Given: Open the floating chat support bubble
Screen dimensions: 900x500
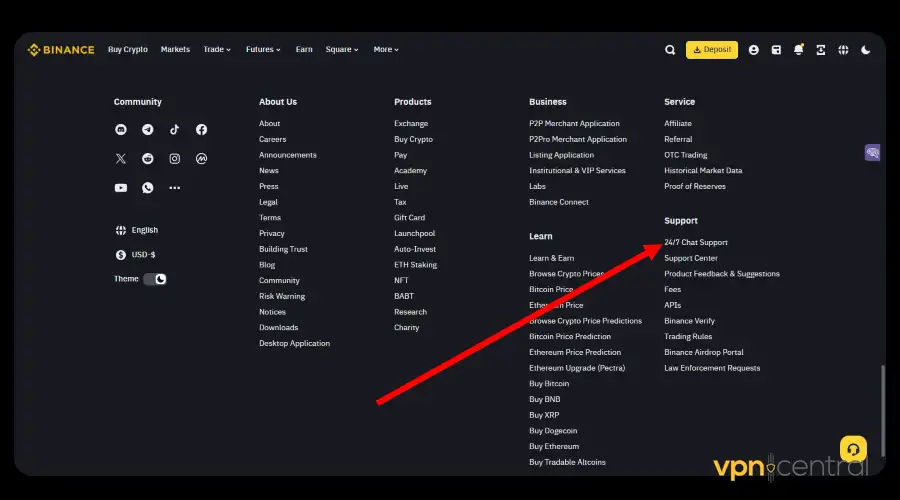Looking at the screenshot, I should click(x=853, y=447).
